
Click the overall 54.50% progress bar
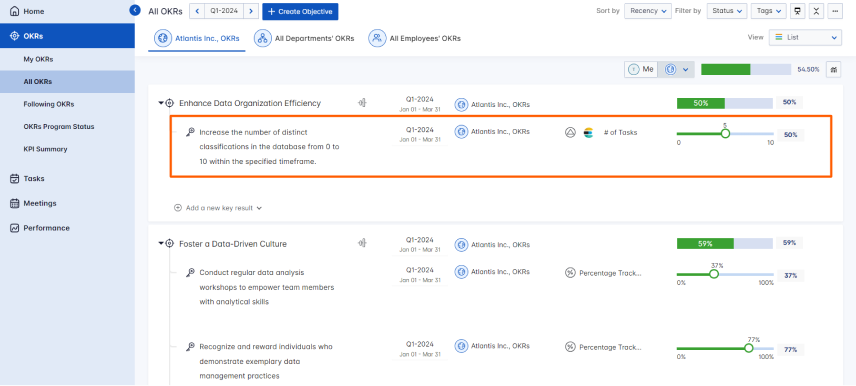(746, 69)
